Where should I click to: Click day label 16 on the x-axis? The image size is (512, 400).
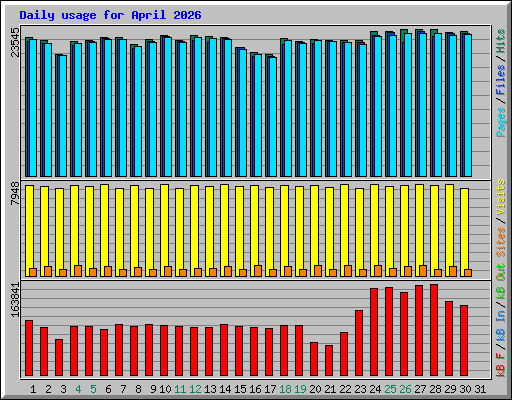(x=255, y=389)
